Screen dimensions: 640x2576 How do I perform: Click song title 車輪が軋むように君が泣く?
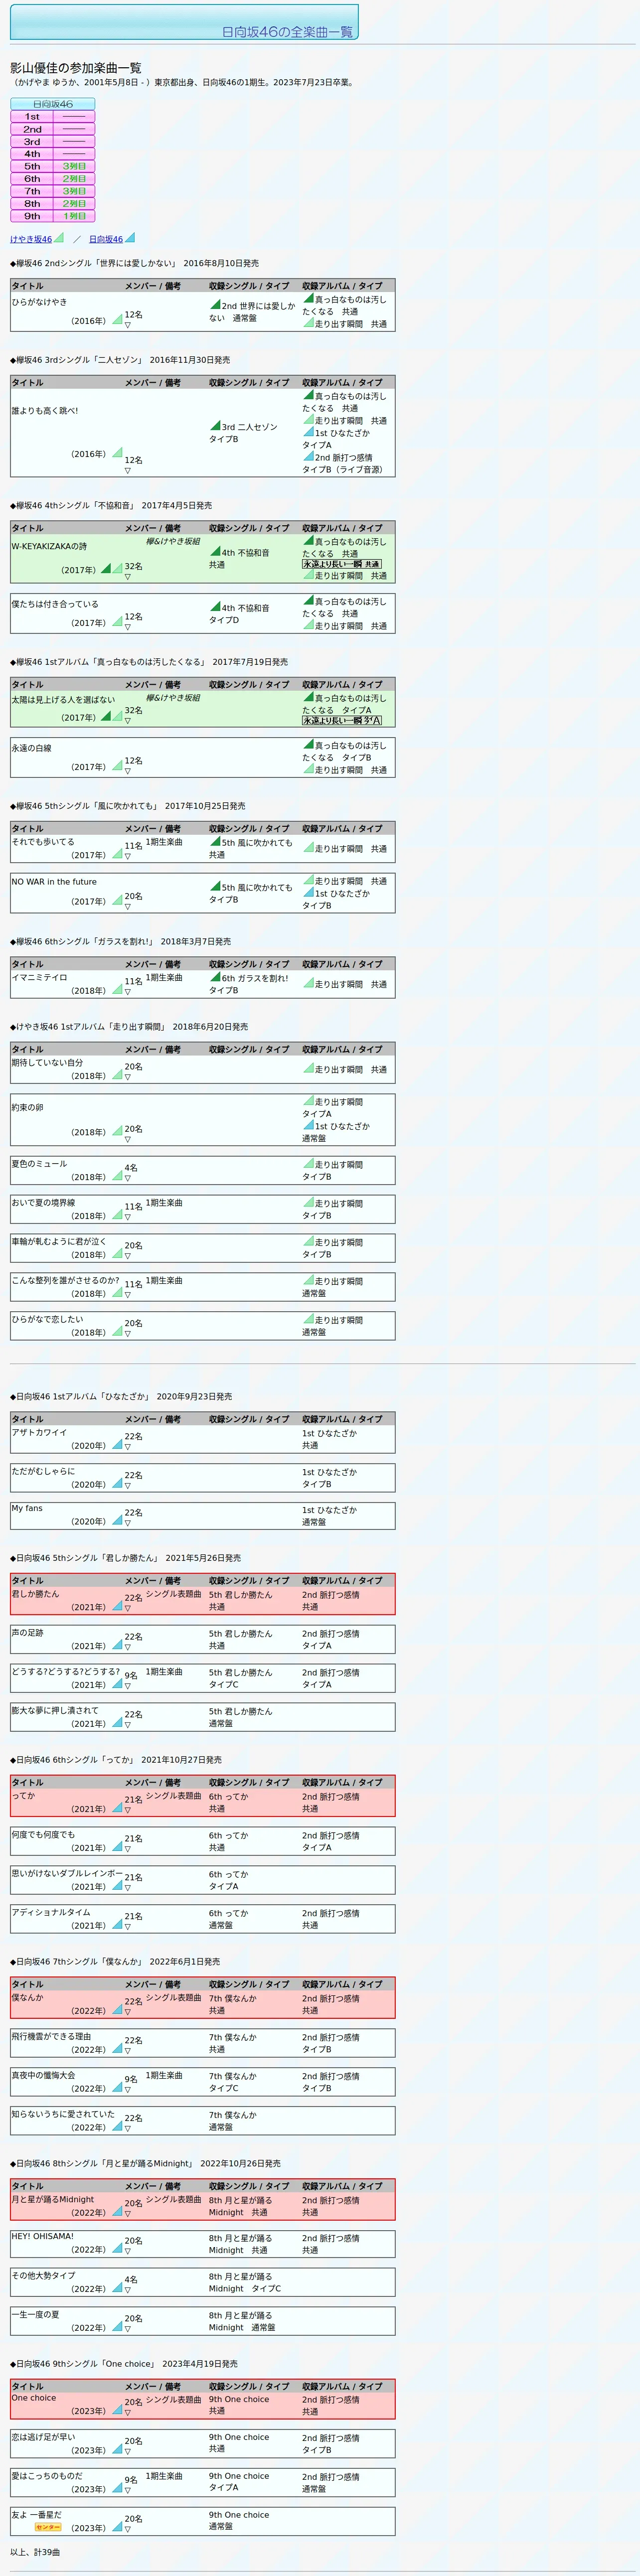tap(59, 1241)
